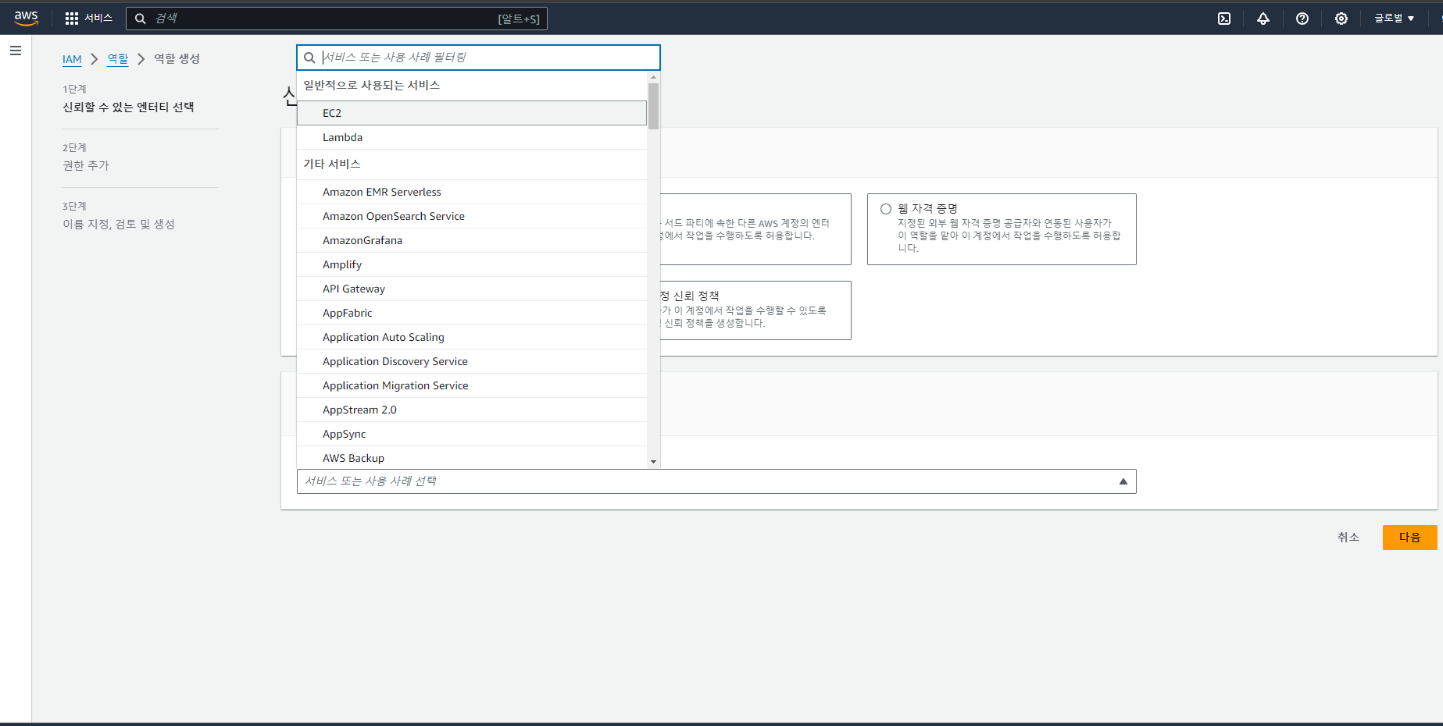Click the 취소 button

pyautogui.click(x=1348, y=537)
